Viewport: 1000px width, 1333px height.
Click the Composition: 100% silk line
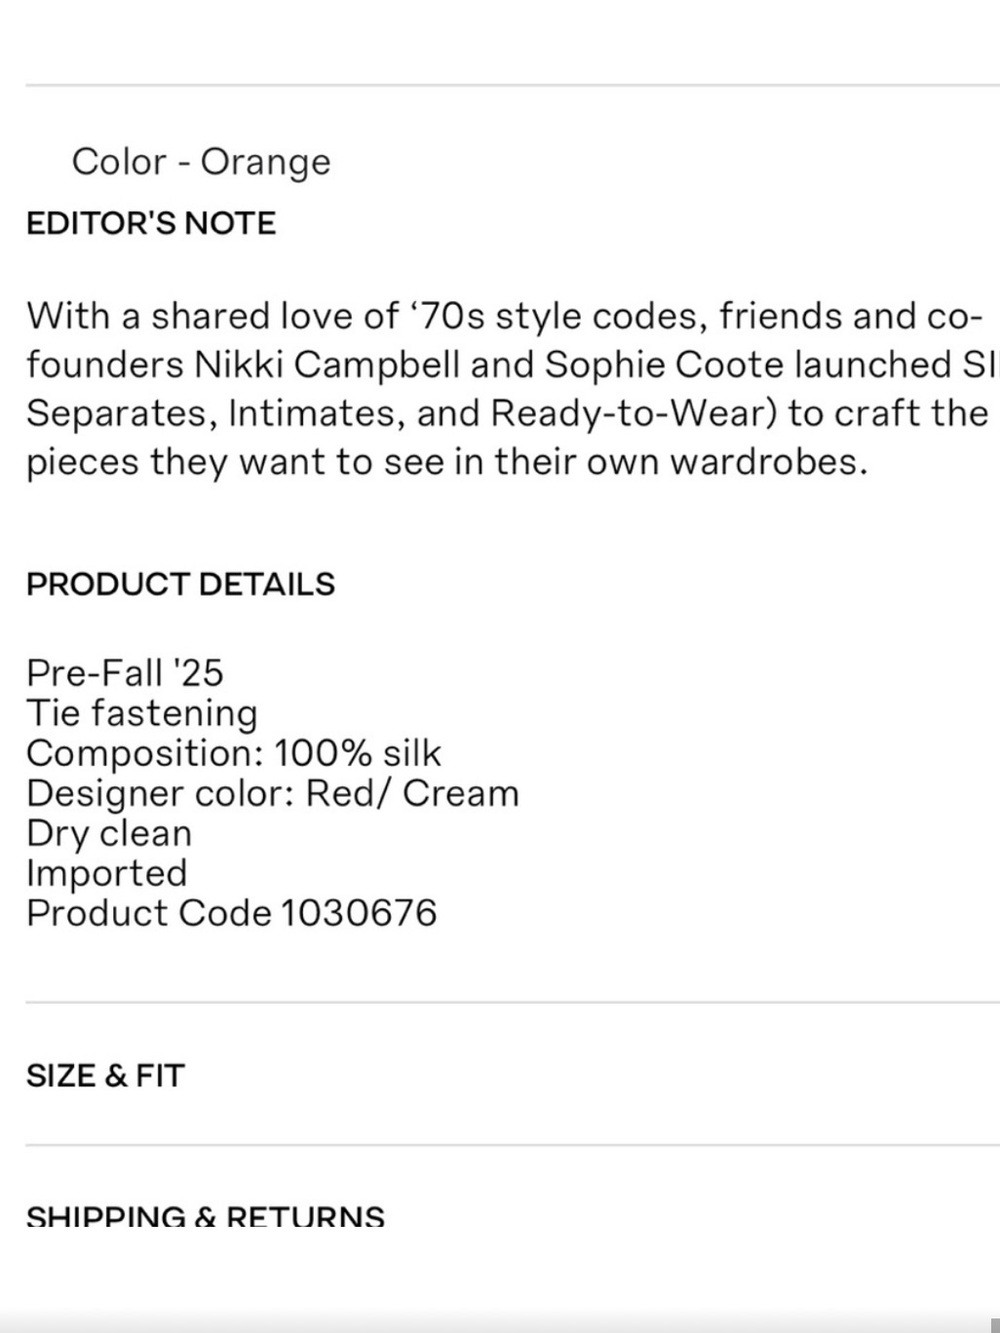coord(233,754)
